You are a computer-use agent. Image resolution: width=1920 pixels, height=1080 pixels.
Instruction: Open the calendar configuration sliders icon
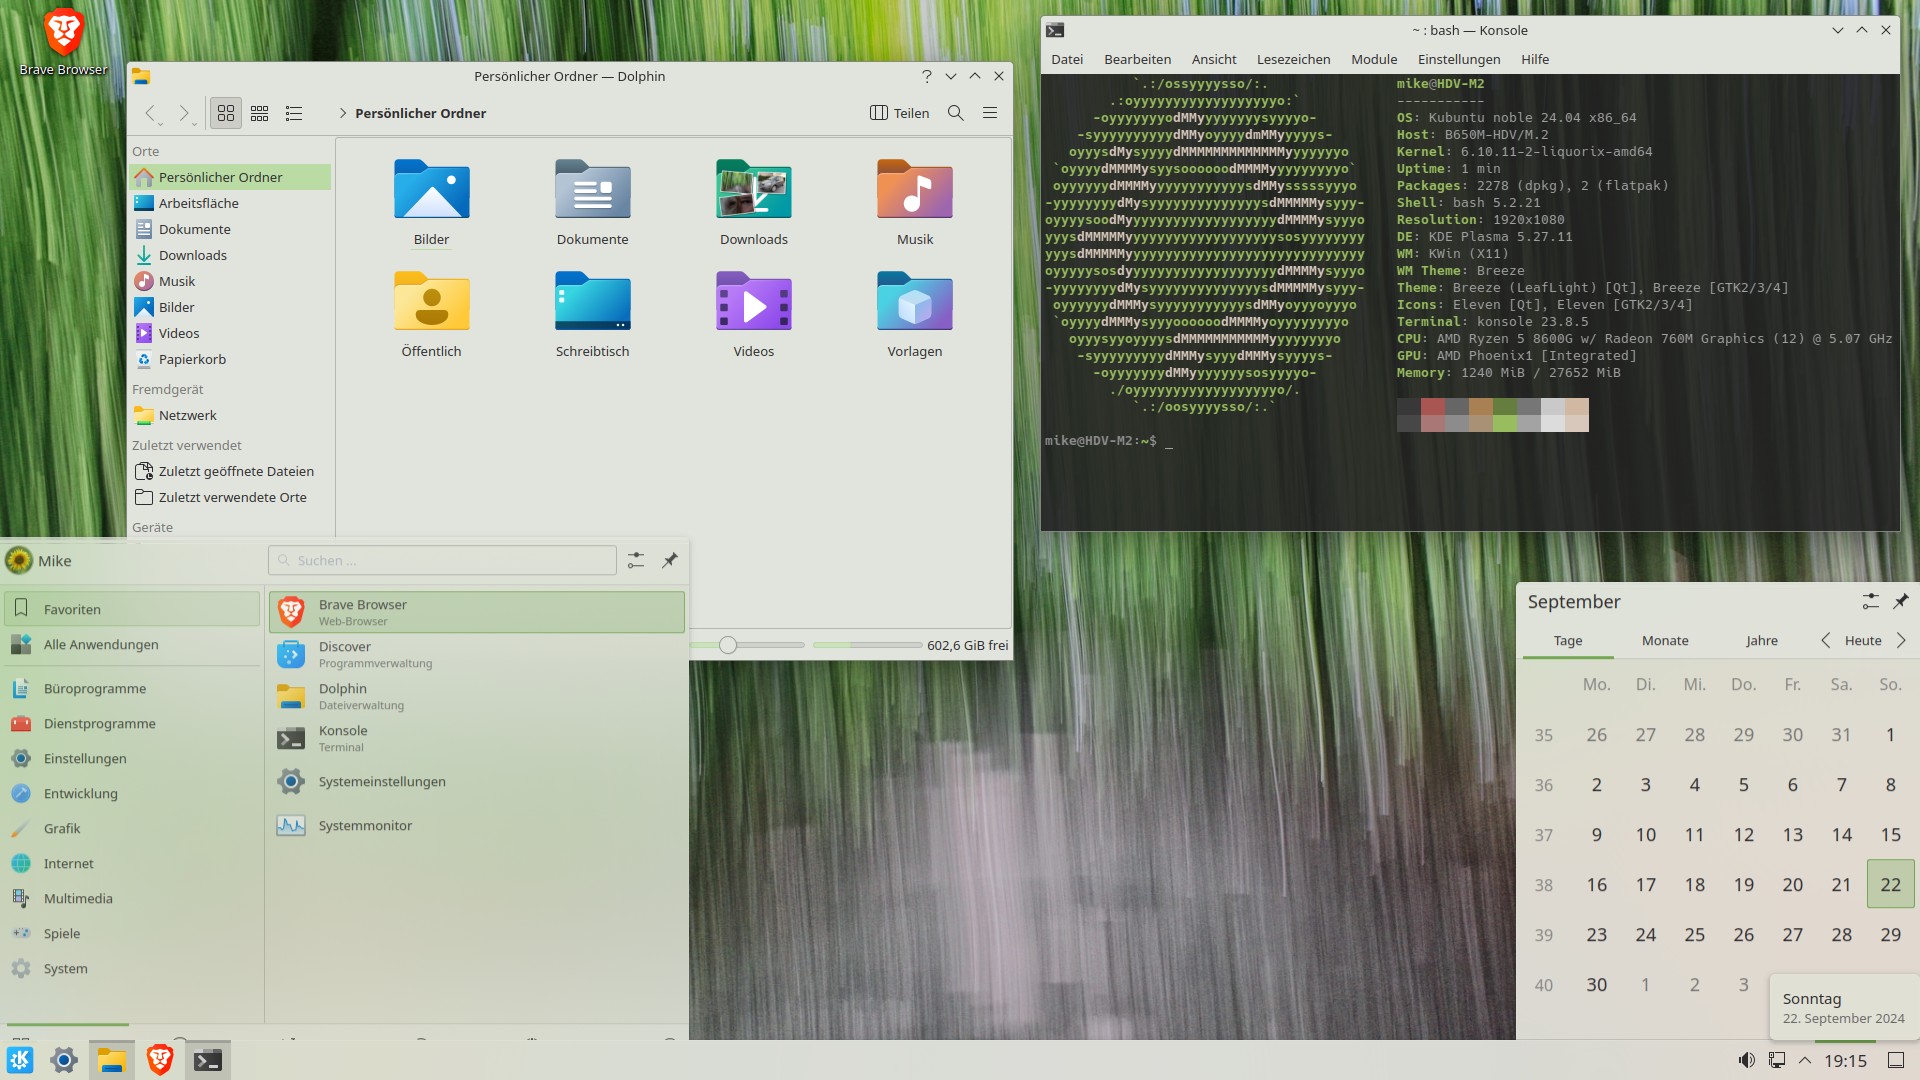(1871, 601)
